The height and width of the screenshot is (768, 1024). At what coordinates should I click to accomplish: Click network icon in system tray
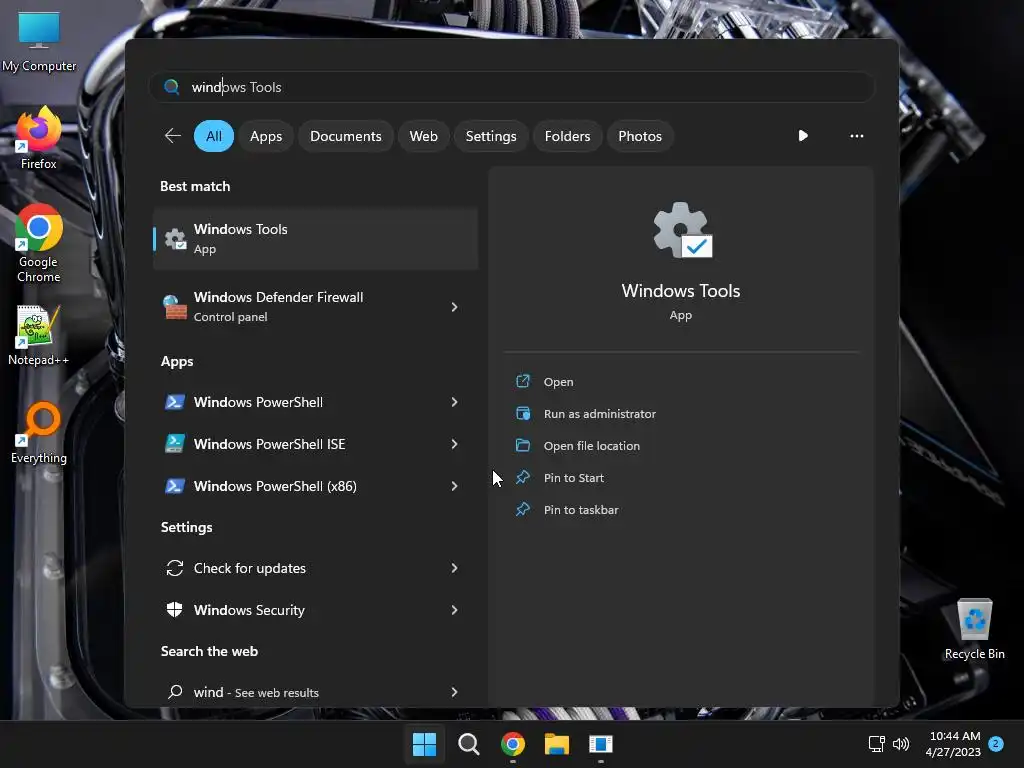pos(876,744)
